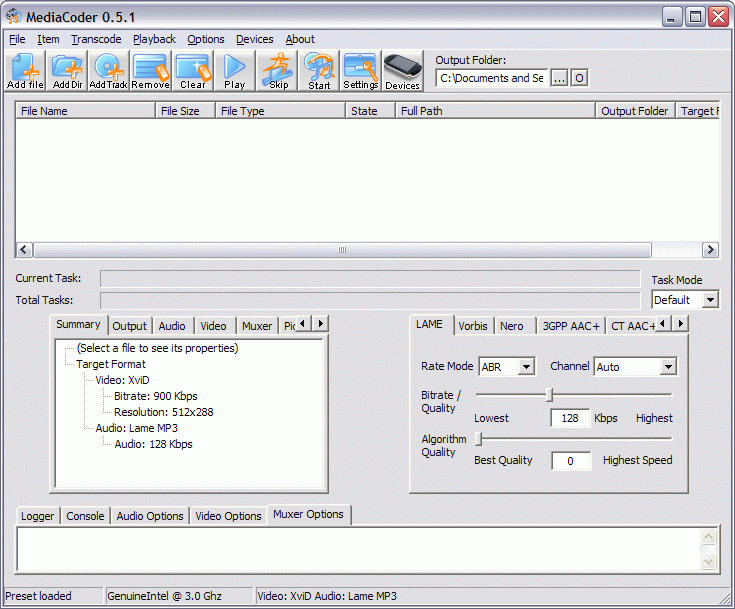This screenshot has width=735, height=609.
Task: Switch to the Vorbis encoder tab
Action: tap(473, 326)
